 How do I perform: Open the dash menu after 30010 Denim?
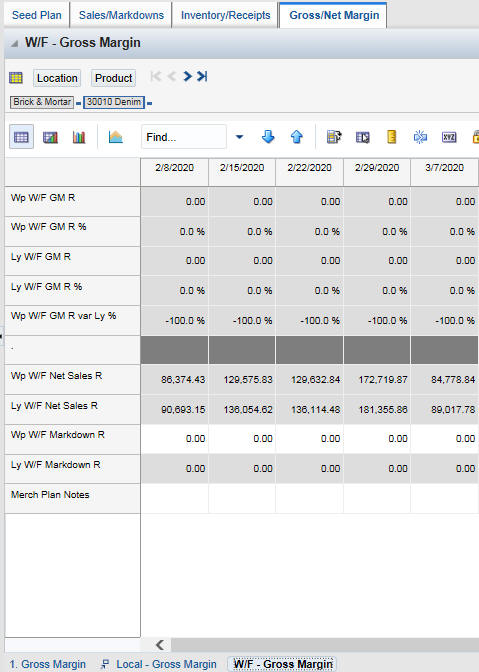coord(150,103)
